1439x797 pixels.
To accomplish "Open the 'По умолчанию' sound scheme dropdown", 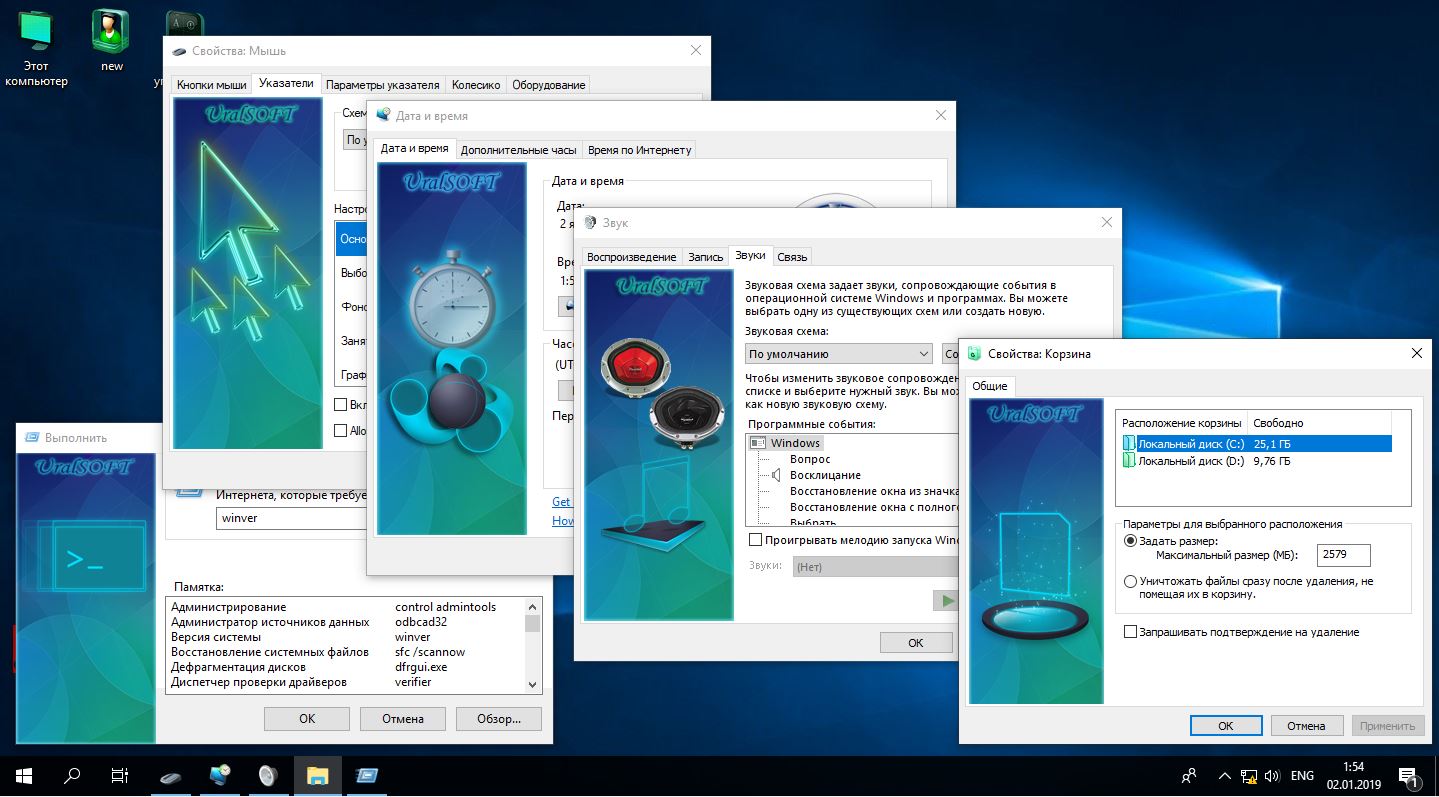I will 838,353.
